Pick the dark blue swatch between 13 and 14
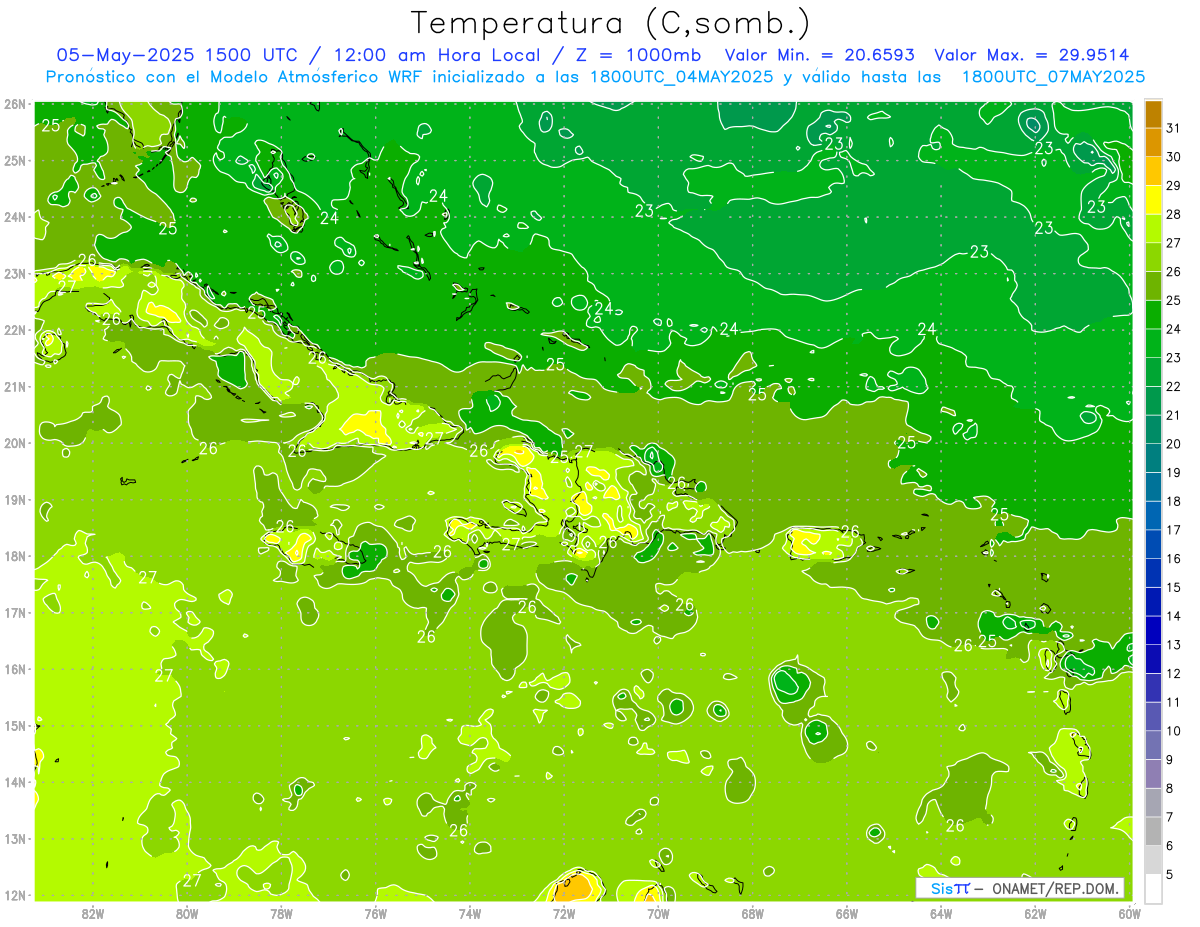The height and width of the screenshot is (927, 1200). (x=1153, y=630)
